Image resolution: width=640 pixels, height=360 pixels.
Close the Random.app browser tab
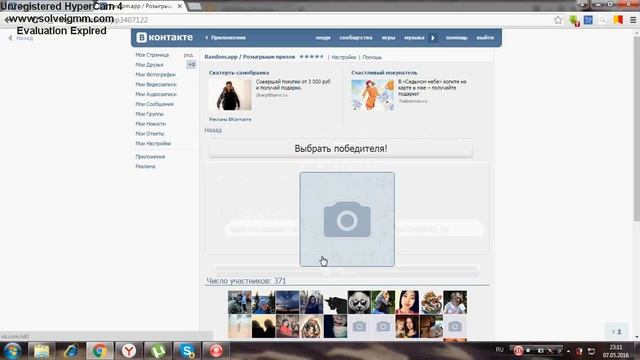click(x=180, y=6)
